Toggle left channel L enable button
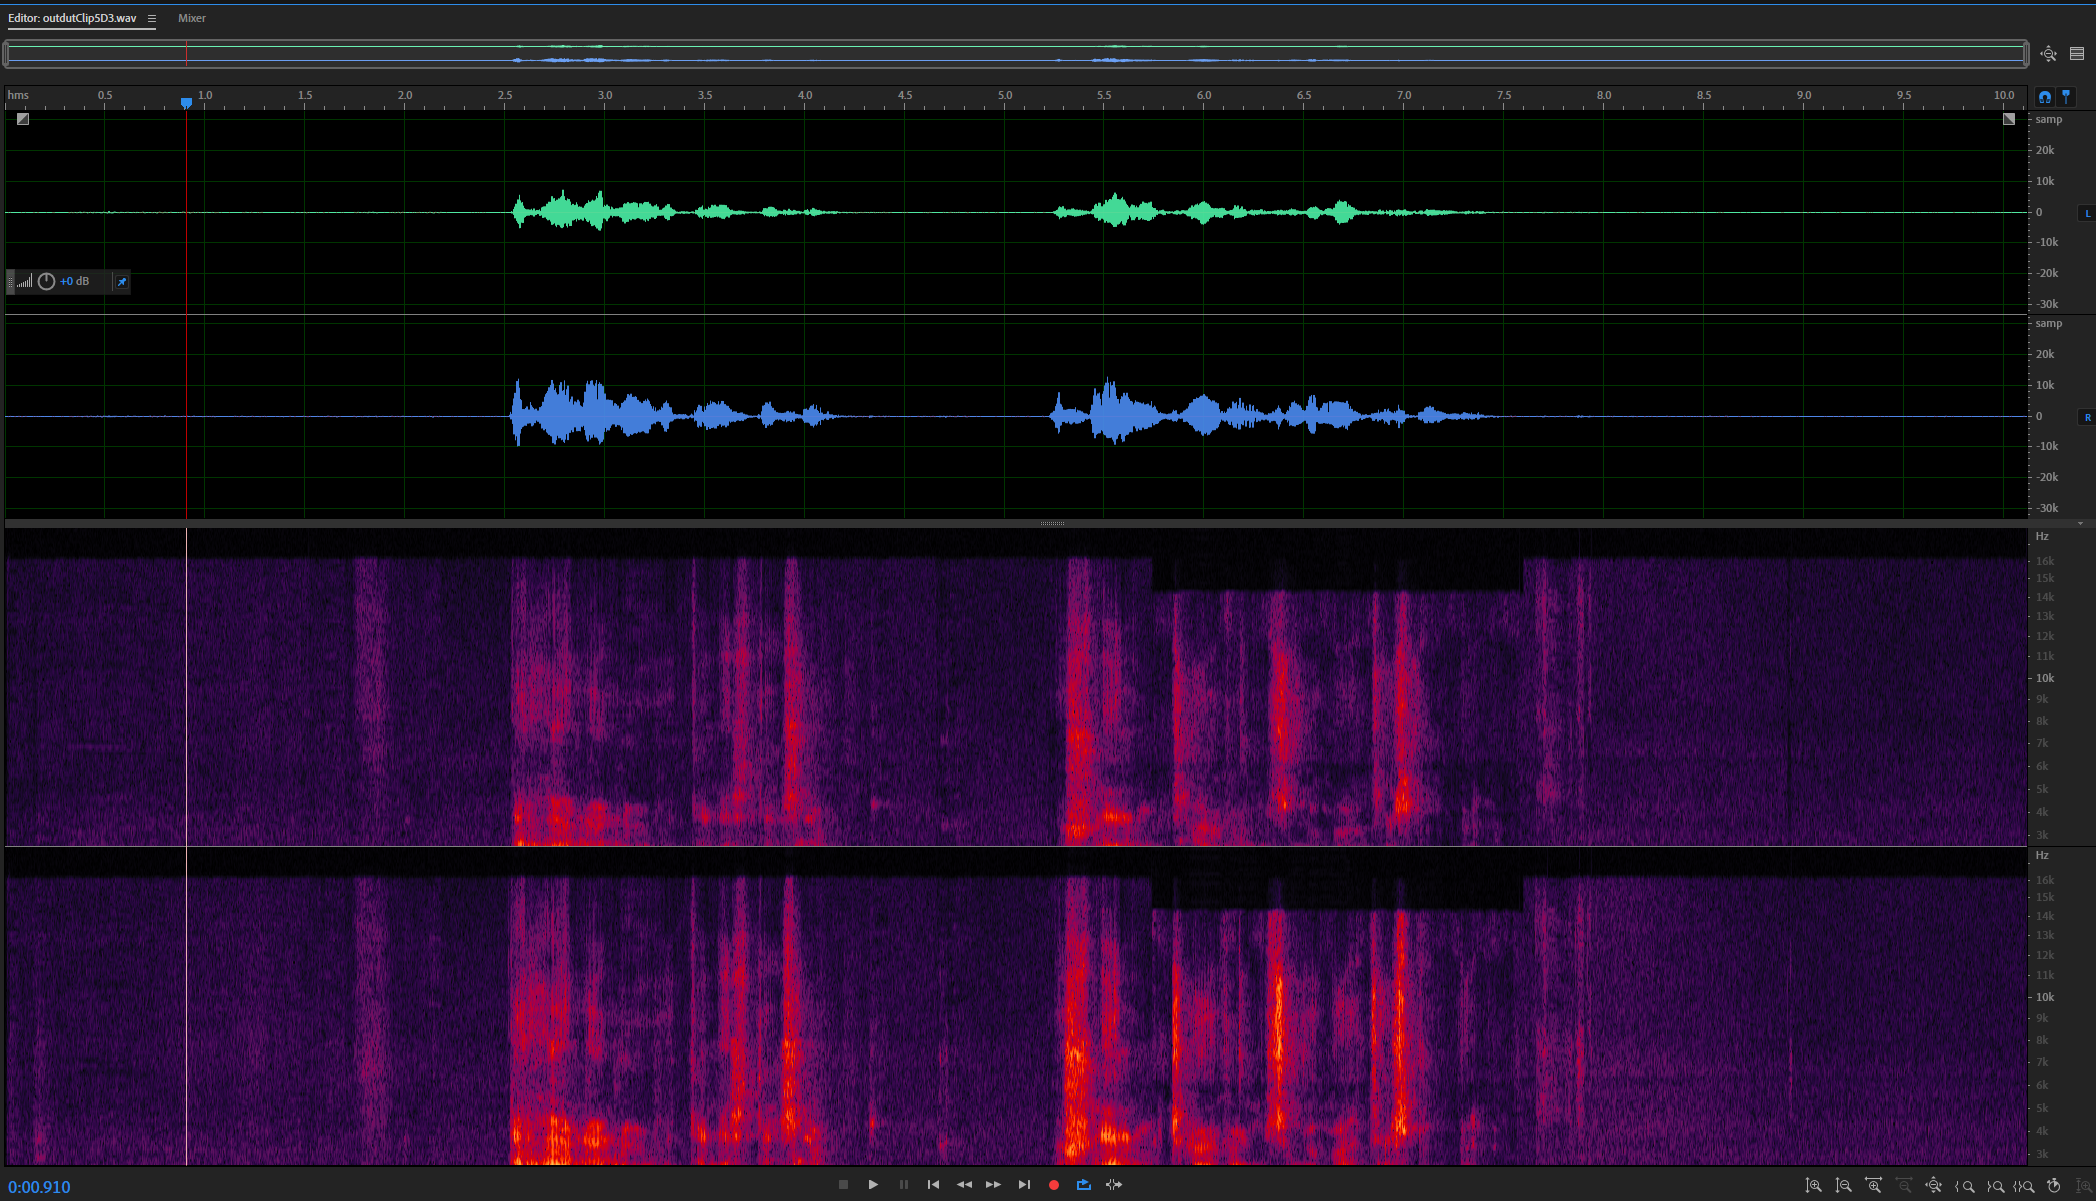The width and height of the screenshot is (2096, 1201). tap(2087, 213)
